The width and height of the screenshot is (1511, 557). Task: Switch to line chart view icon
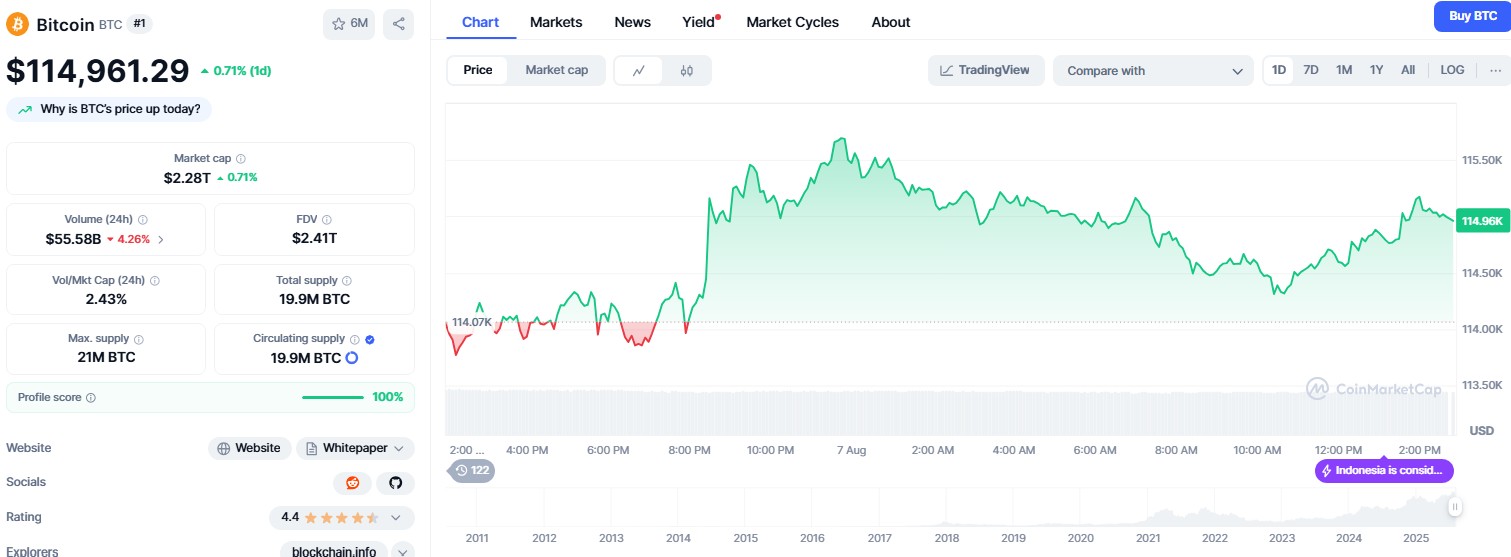(639, 70)
